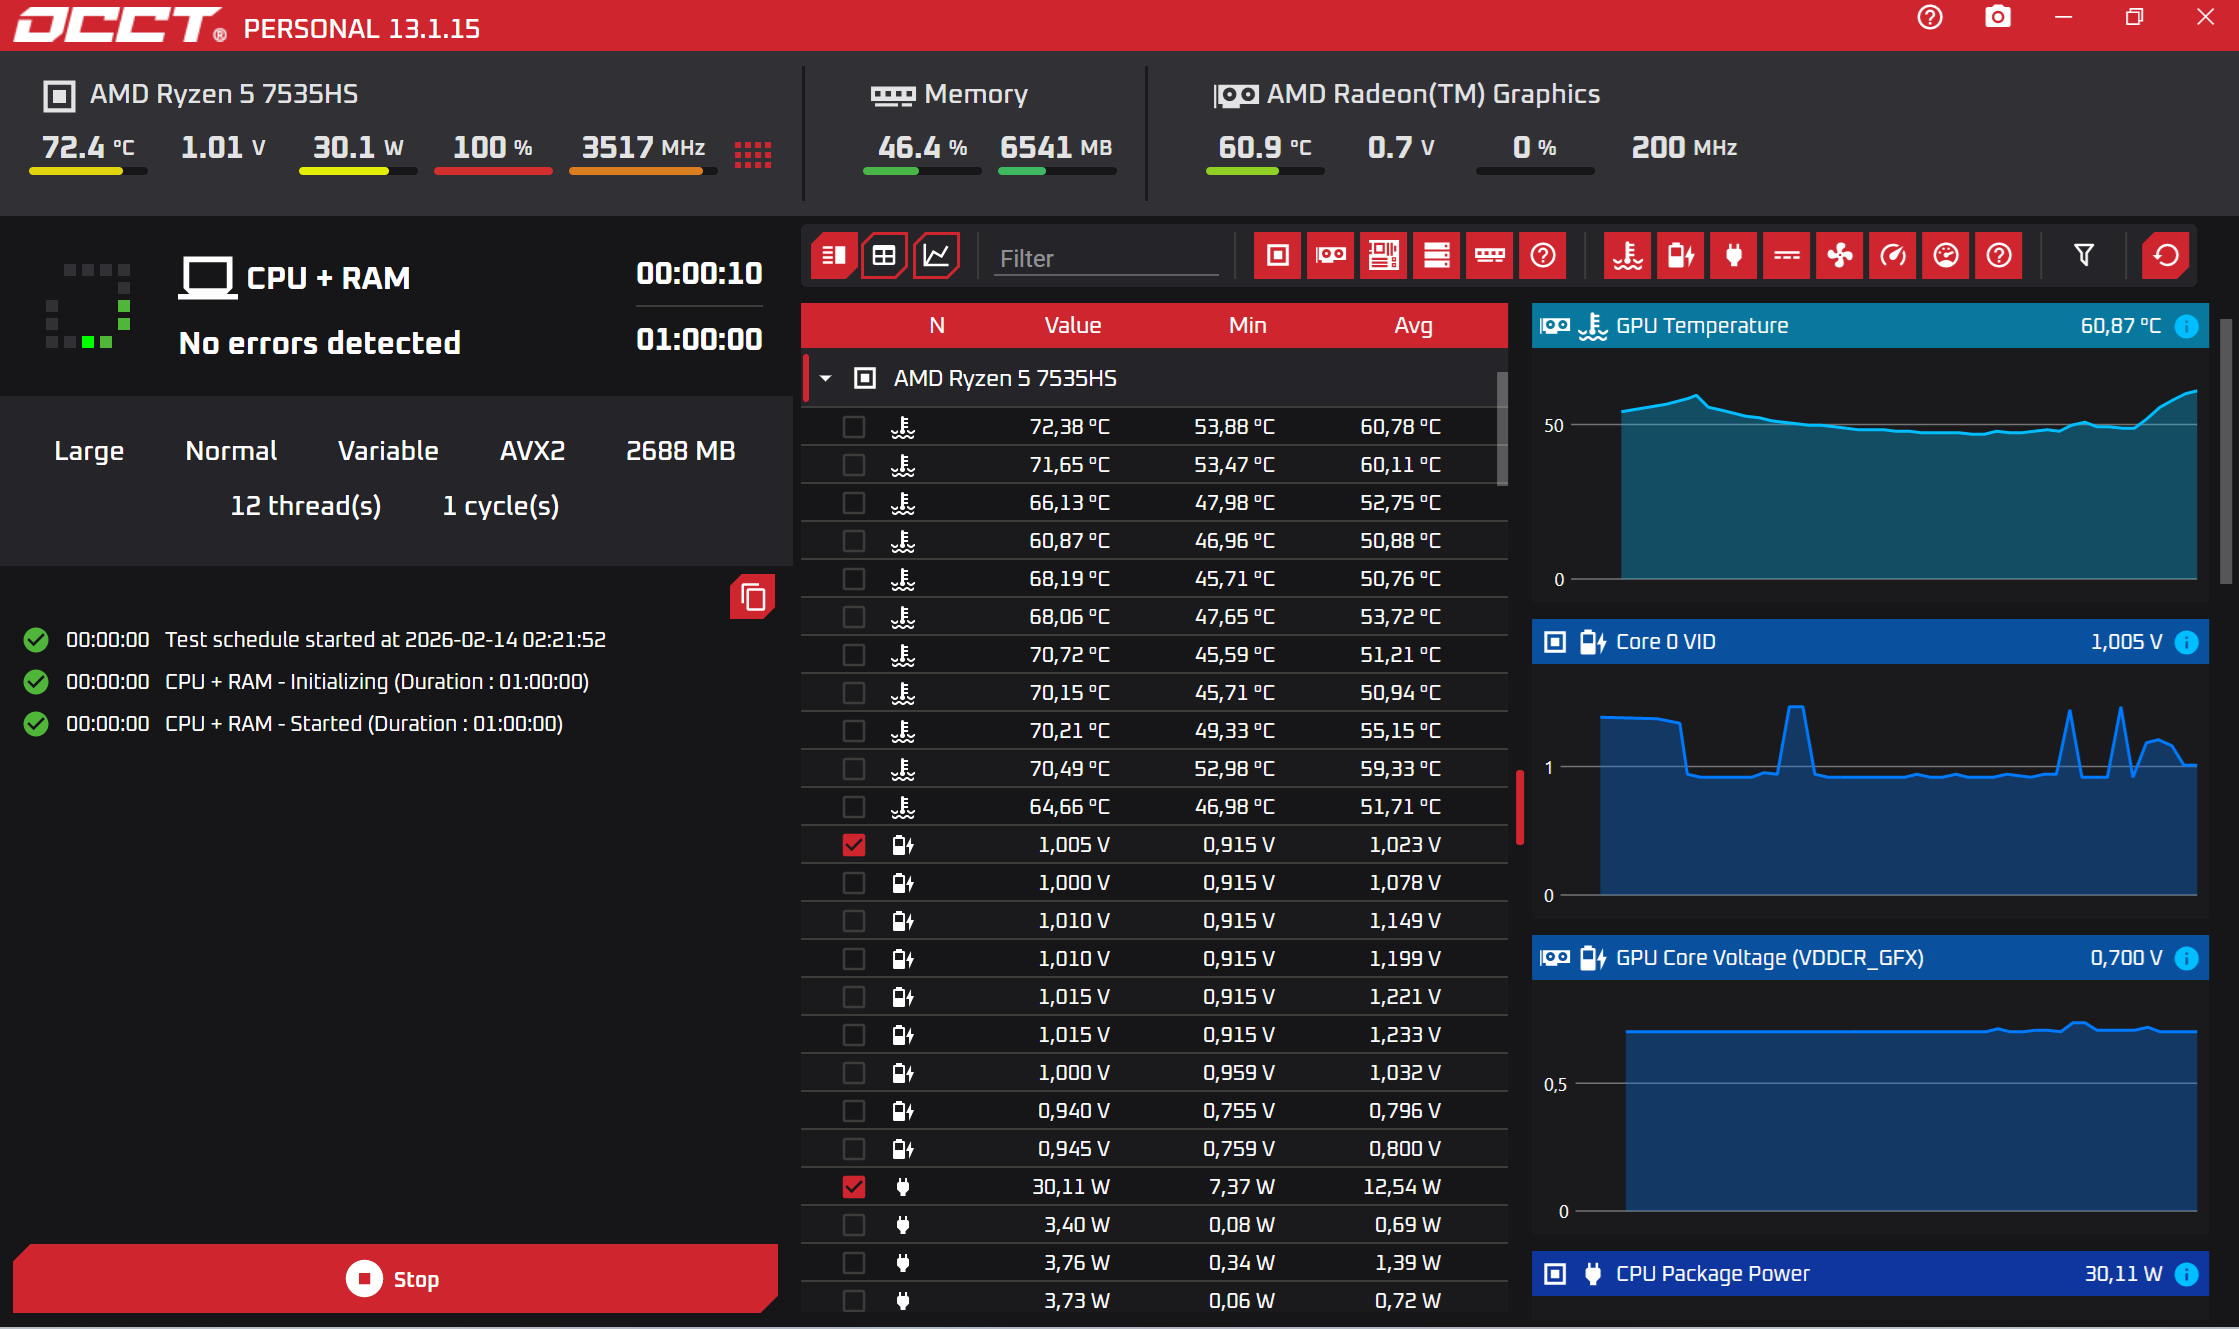Sort by the Min column header
Screen dimensions: 2239x1329
coord(1247,325)
